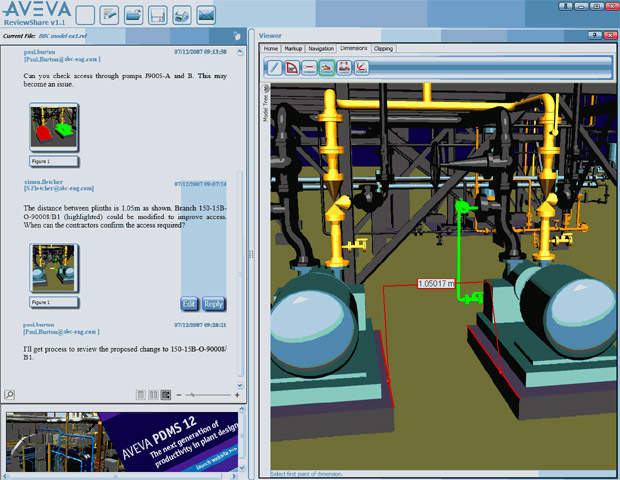620x480 pixels.
Task: Click the print icon in top toolbar
Action: (x=182, y=15)
